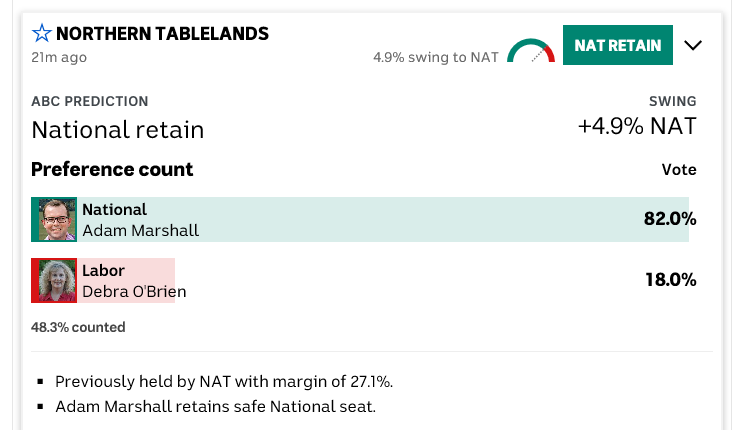Open the NORTHERN TABLELANDS electorate title
Screen dimensions: 739x430
(162, 34)
